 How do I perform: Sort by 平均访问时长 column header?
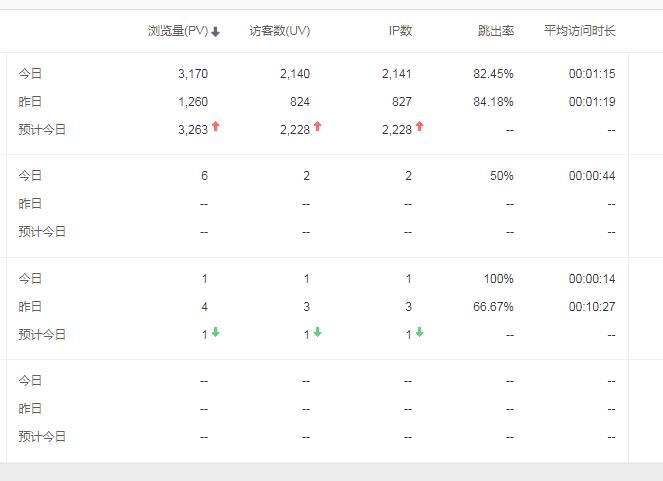tap(579, 31)
